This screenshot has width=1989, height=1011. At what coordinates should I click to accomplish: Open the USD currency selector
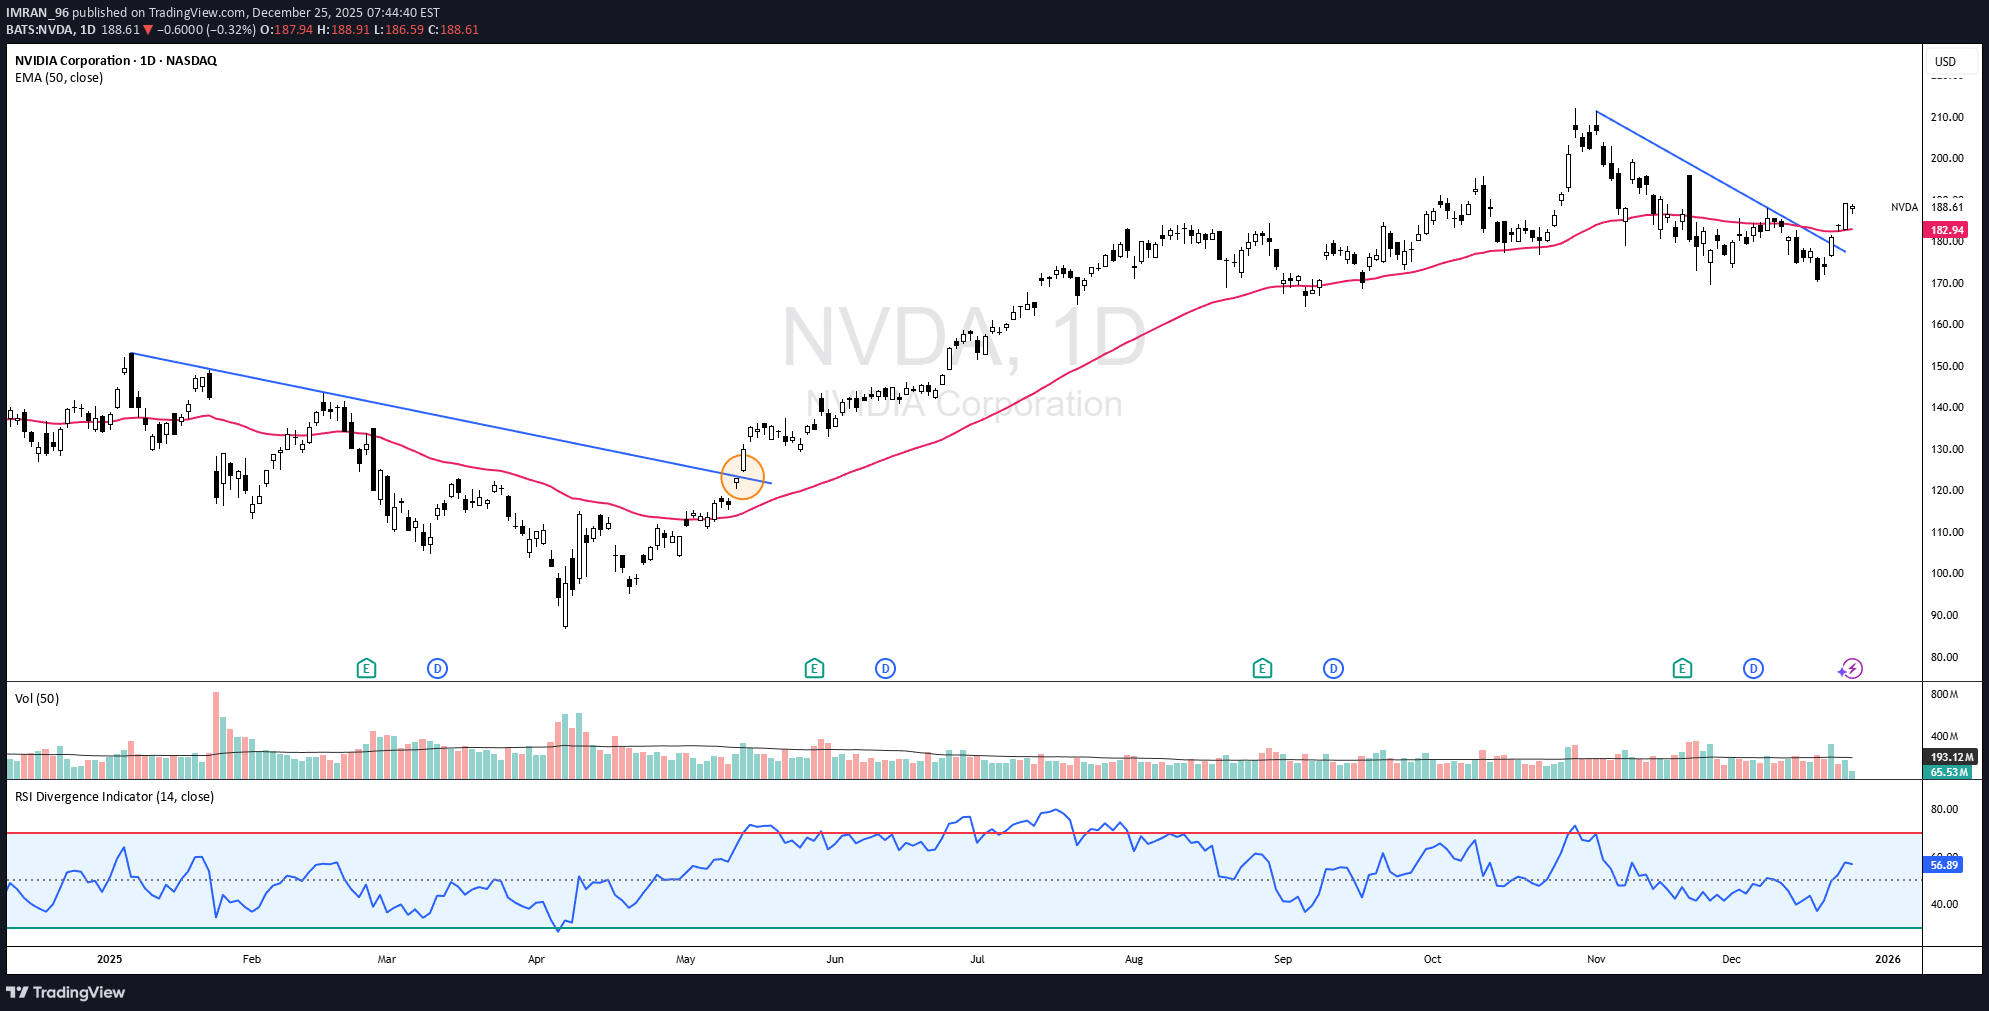1945,62
